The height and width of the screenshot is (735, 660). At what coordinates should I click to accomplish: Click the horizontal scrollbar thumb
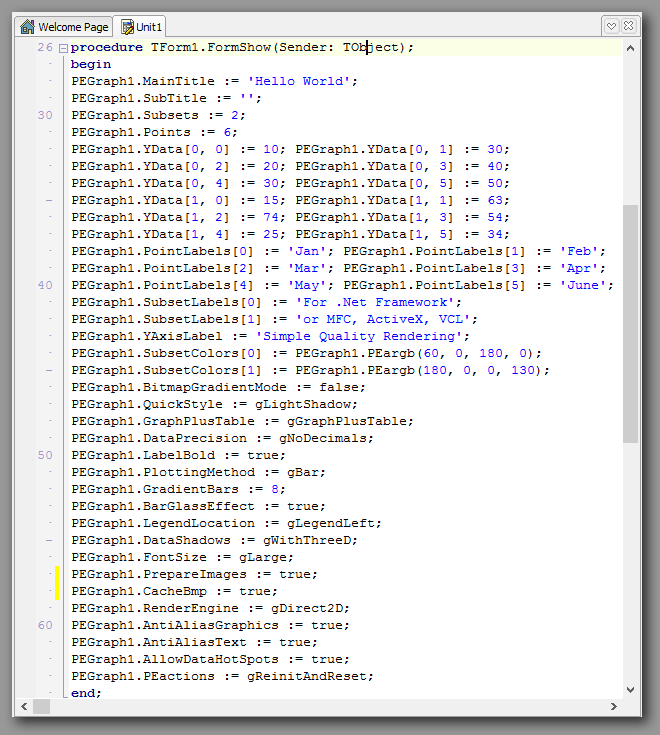coord(41,706)
